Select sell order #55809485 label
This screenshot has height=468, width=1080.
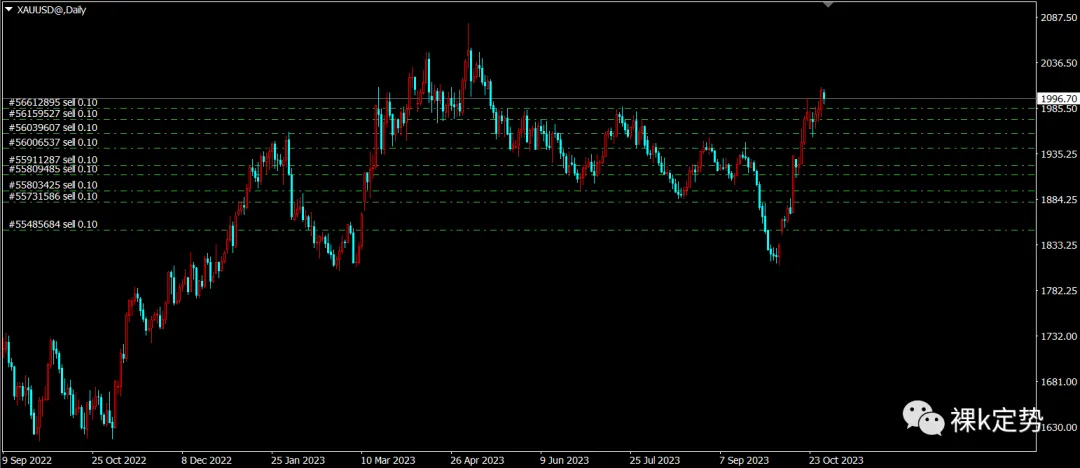click(53, 169)
